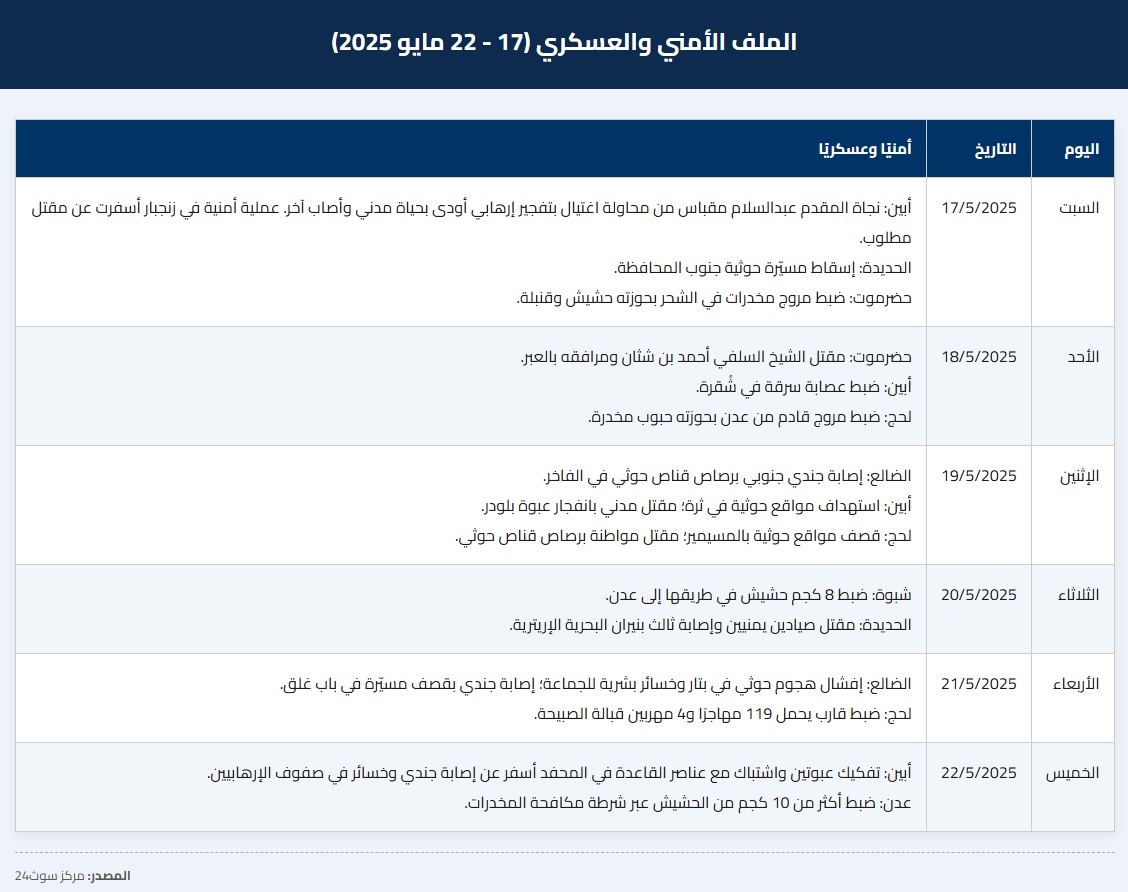
Task: Select the date 20/5/2025
Action: pyautogui.click(x=979, y=595)
